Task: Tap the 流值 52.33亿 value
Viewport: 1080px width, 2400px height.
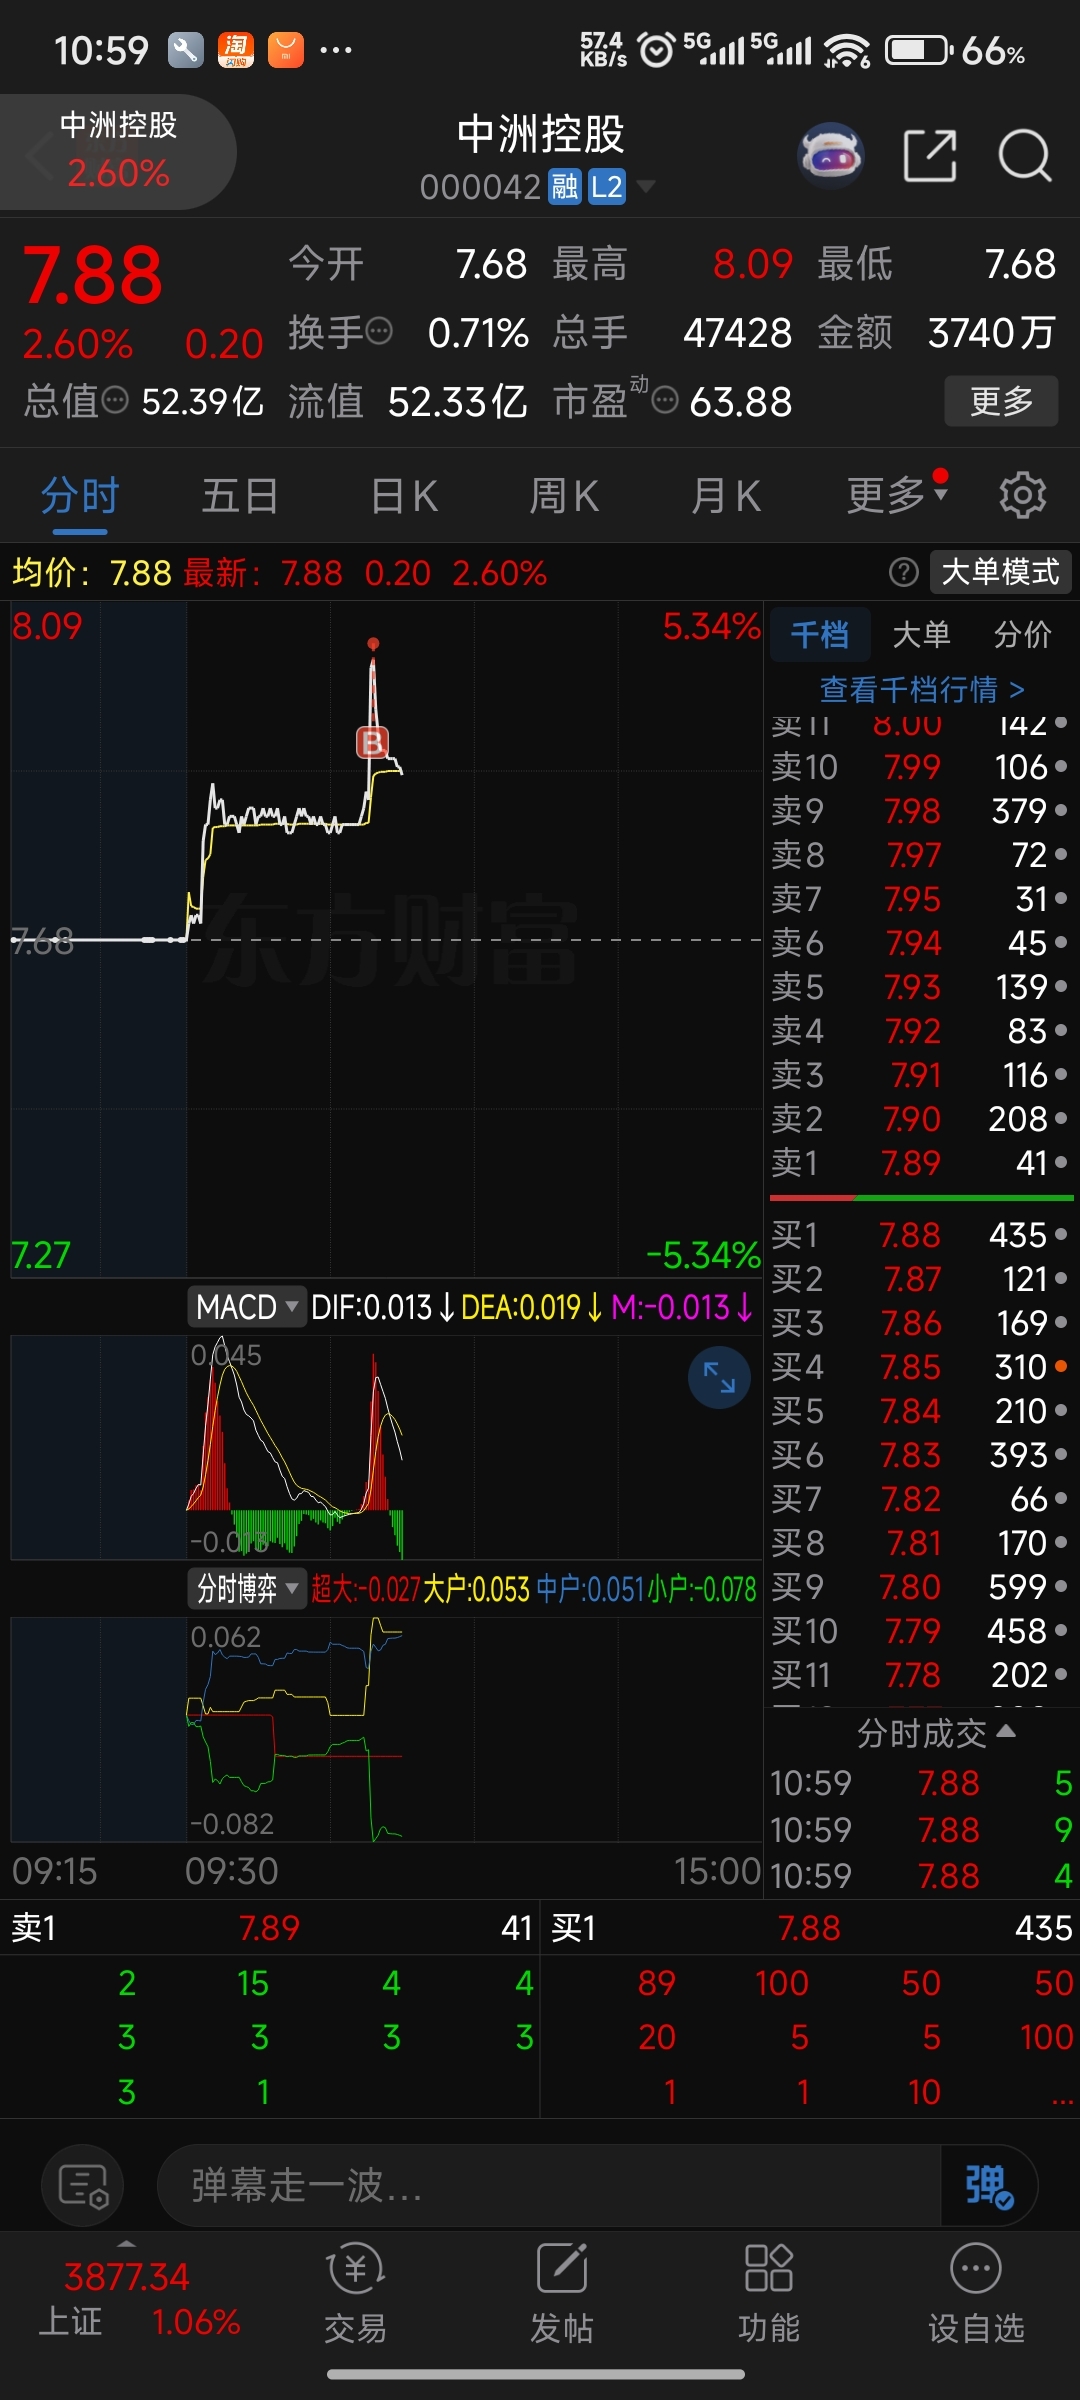Action: click(457, 401)
